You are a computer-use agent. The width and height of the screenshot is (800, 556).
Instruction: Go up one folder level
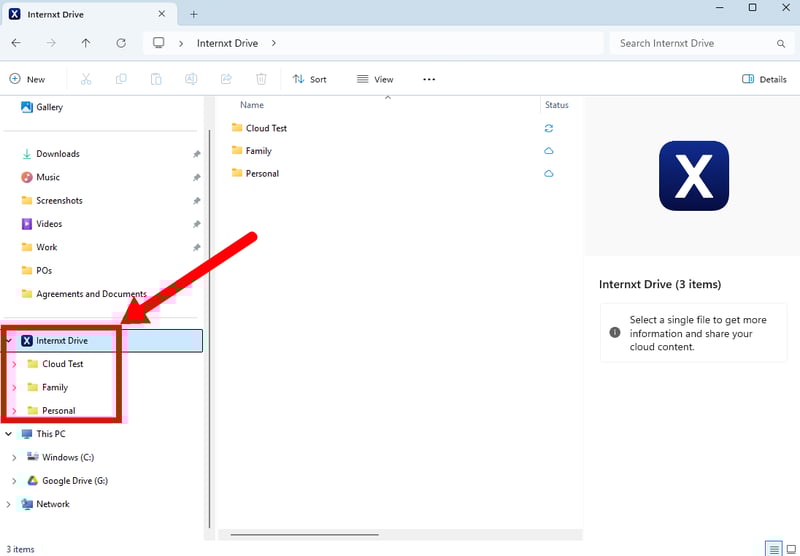(x=86, y=43)
